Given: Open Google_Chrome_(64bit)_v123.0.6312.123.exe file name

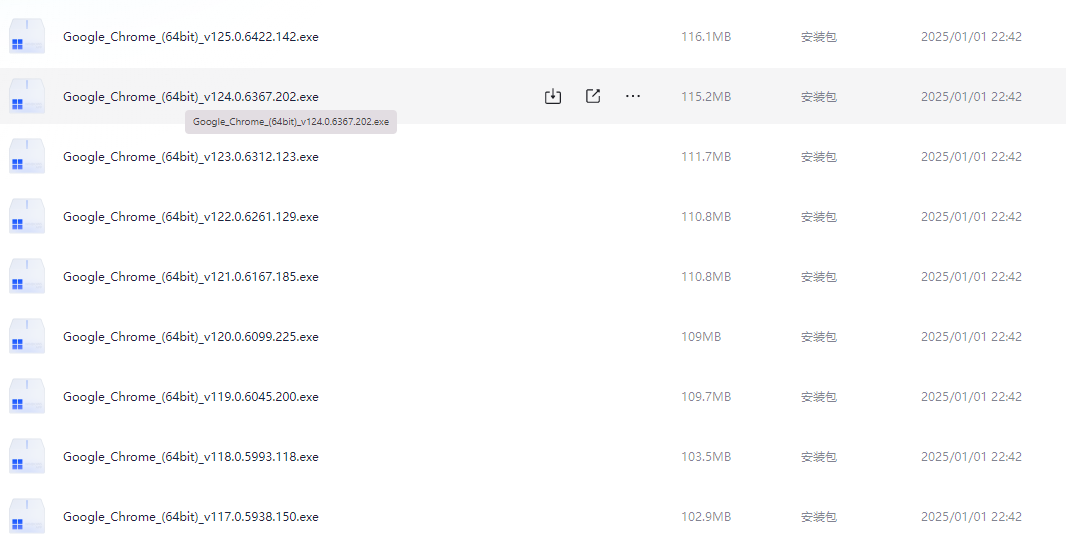Looking at the screenshot, I should coord(190,157).
